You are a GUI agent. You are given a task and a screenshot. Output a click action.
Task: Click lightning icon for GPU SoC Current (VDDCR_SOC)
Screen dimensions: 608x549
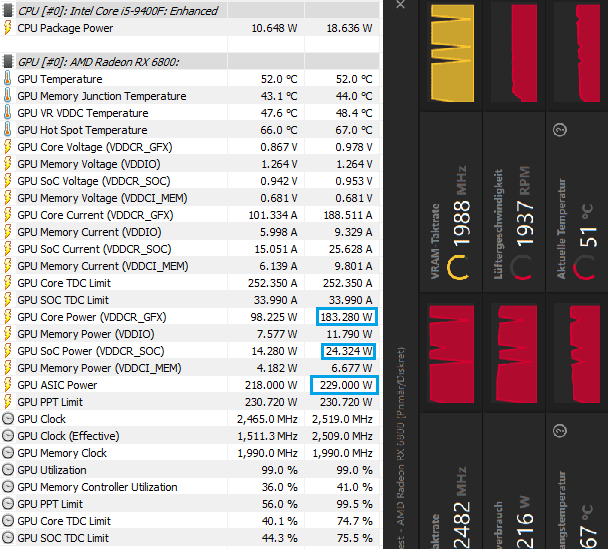[x=7, y=249]
